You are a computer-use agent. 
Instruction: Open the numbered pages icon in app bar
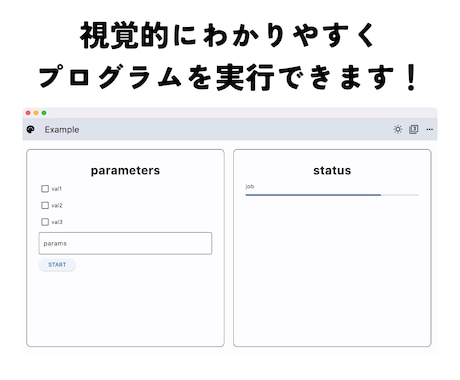point(413,129)
